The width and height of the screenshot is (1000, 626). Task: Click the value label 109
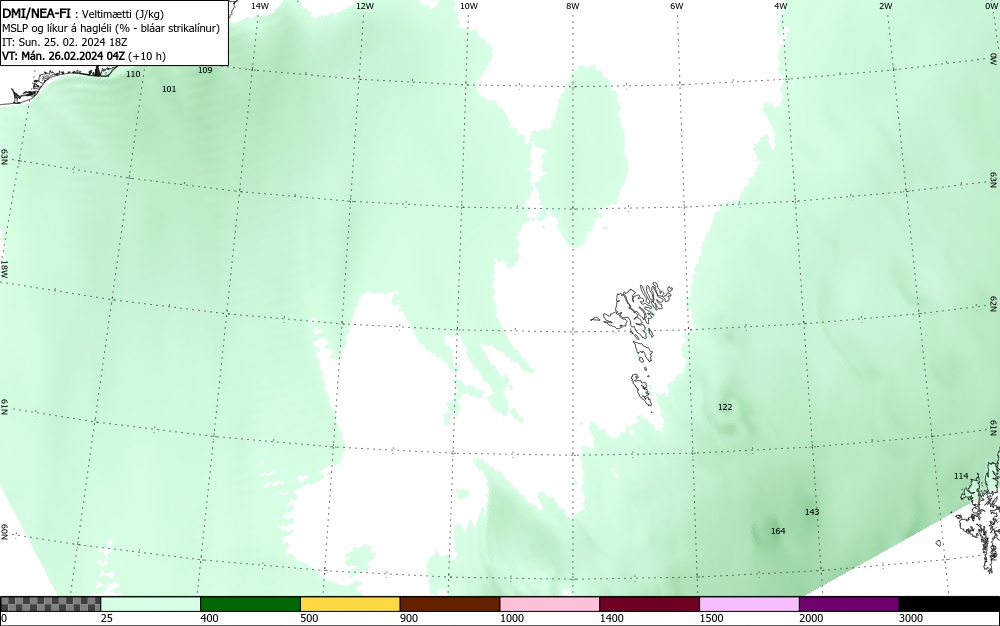205,70
